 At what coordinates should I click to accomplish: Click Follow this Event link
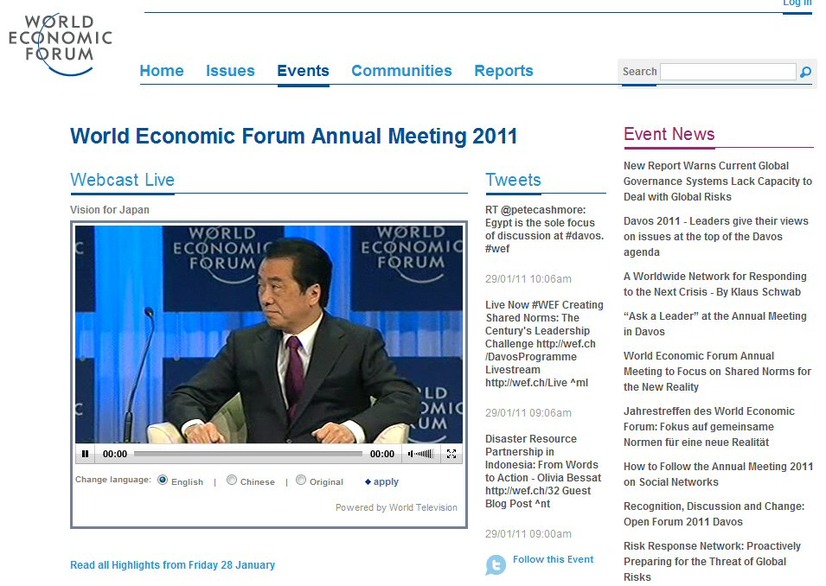click(x=553, y=560)
